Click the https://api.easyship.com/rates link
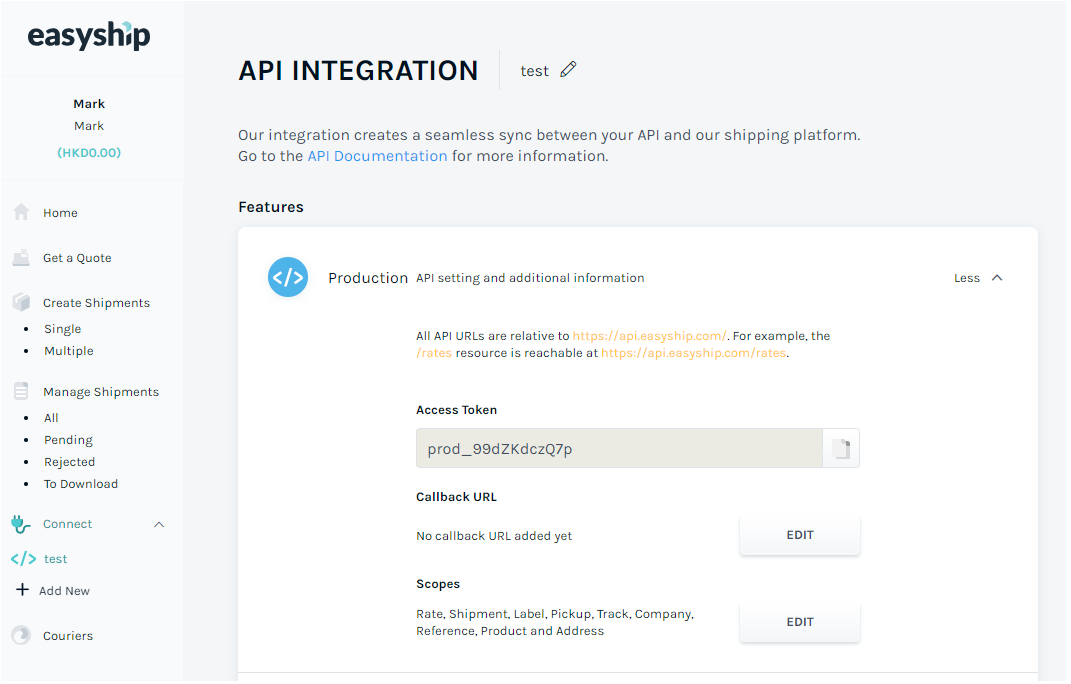The width and height of the screenshot is (1071, 684). click(693, 353)
